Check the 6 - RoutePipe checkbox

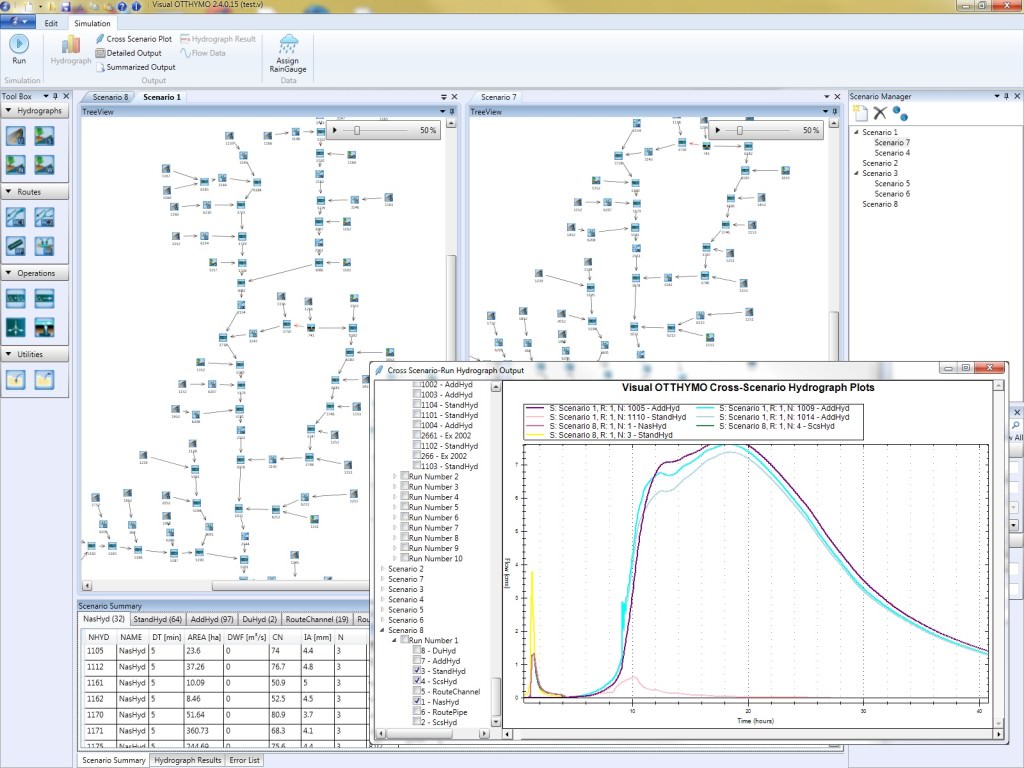[417, 712]
